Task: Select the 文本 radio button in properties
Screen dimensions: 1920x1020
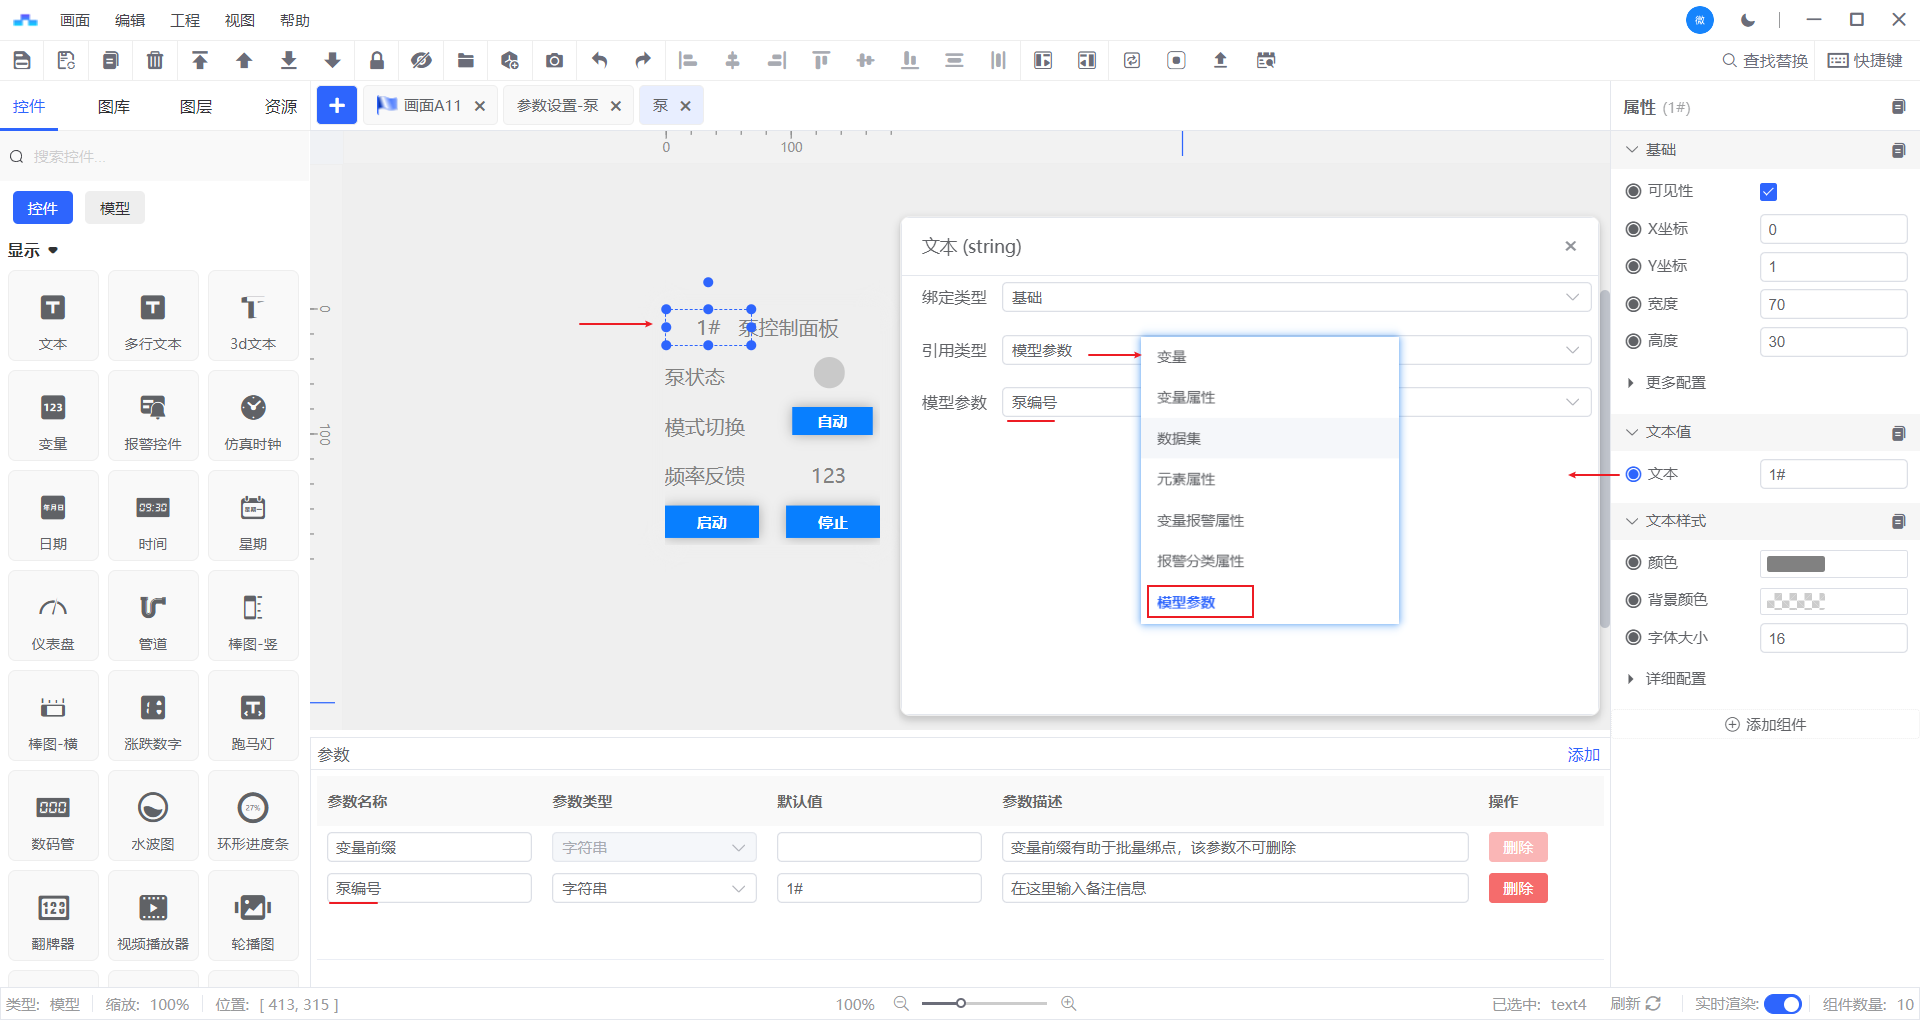Action: (1634, 474)
